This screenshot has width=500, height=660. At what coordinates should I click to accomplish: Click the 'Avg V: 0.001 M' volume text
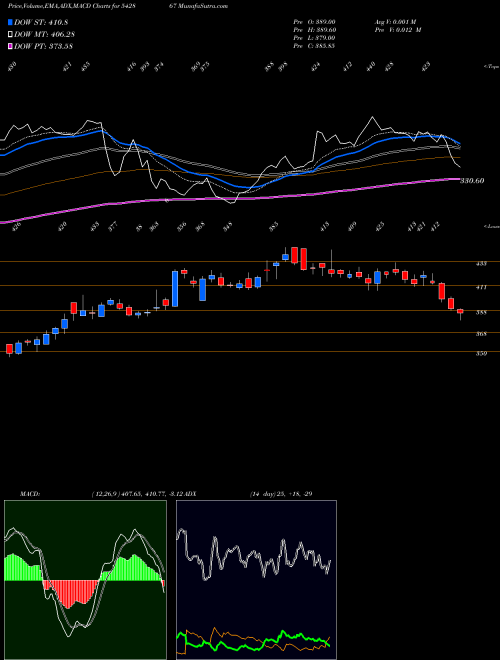click(395, 22)
